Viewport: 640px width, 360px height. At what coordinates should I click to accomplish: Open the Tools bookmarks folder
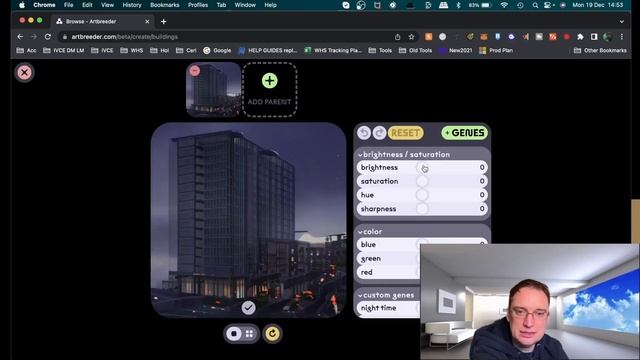coord(380,51)
